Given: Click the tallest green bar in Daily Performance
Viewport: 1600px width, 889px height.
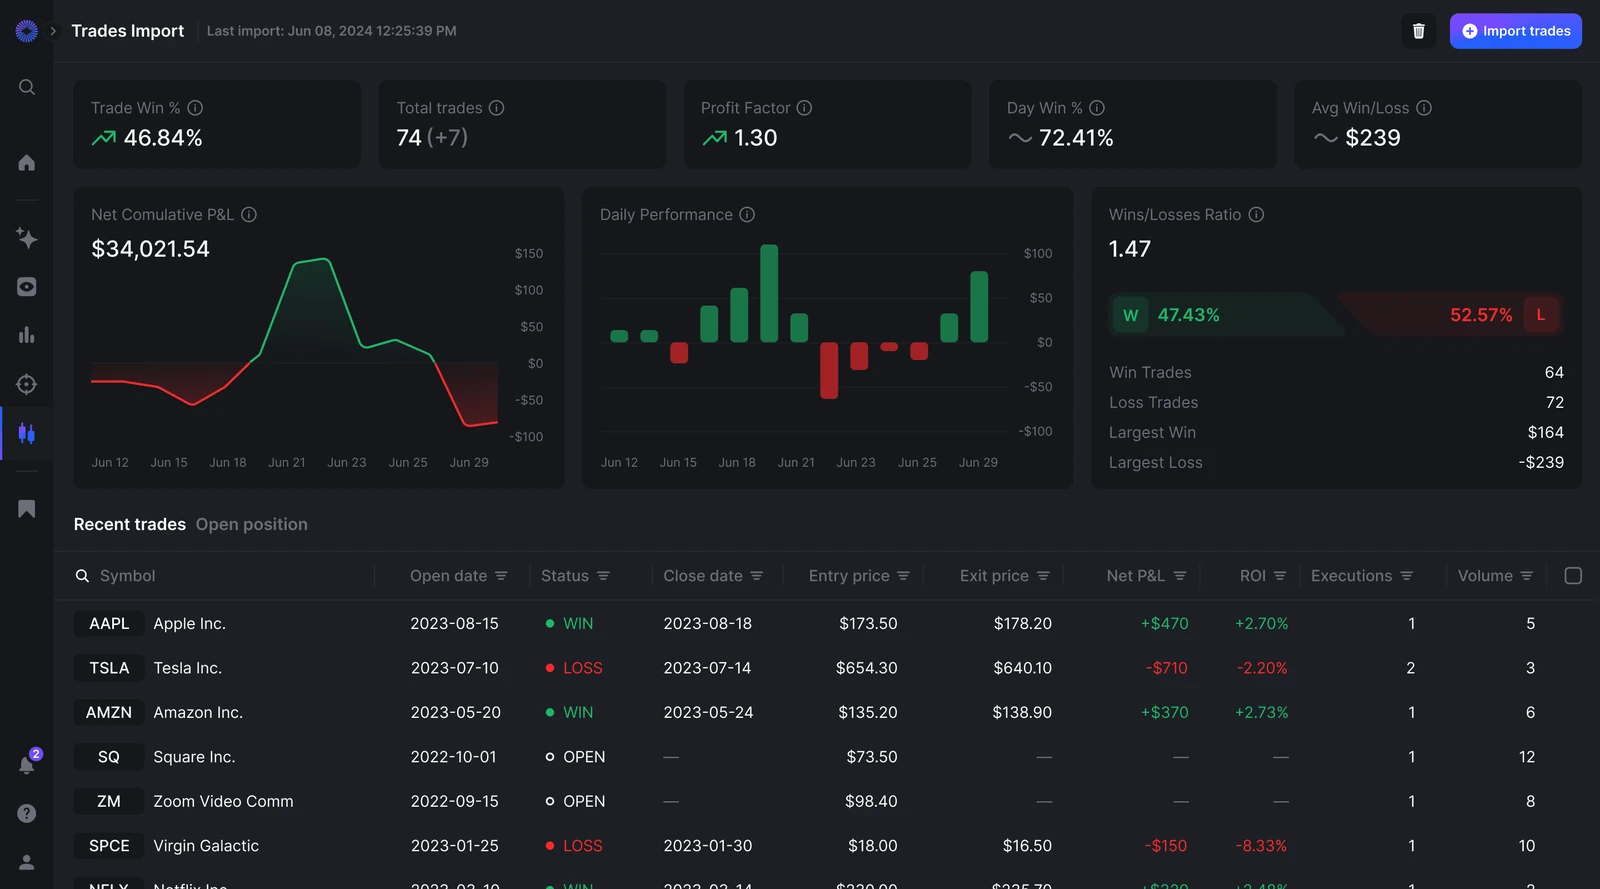Looking at the screenshot, I should [x=769, y=294].
